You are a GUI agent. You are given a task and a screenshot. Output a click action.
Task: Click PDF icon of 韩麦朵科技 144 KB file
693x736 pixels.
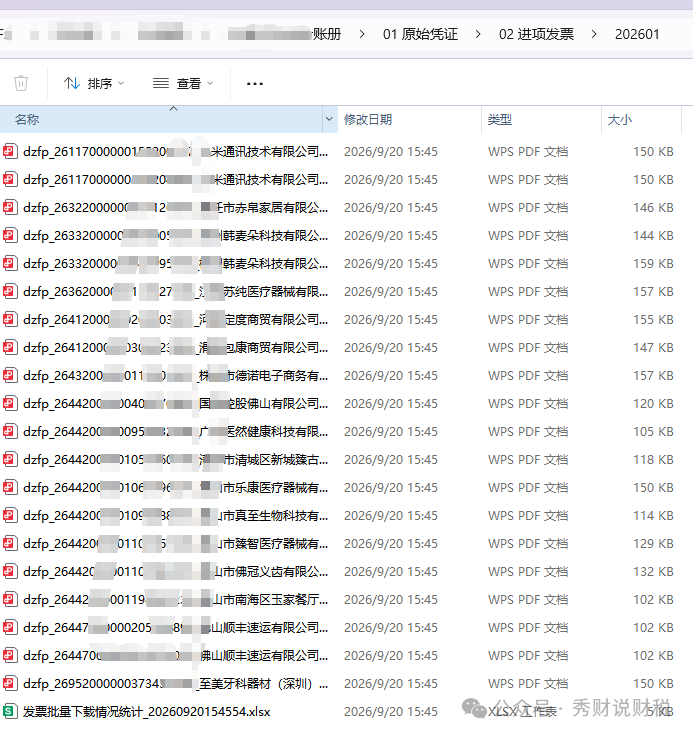(10, 235)
